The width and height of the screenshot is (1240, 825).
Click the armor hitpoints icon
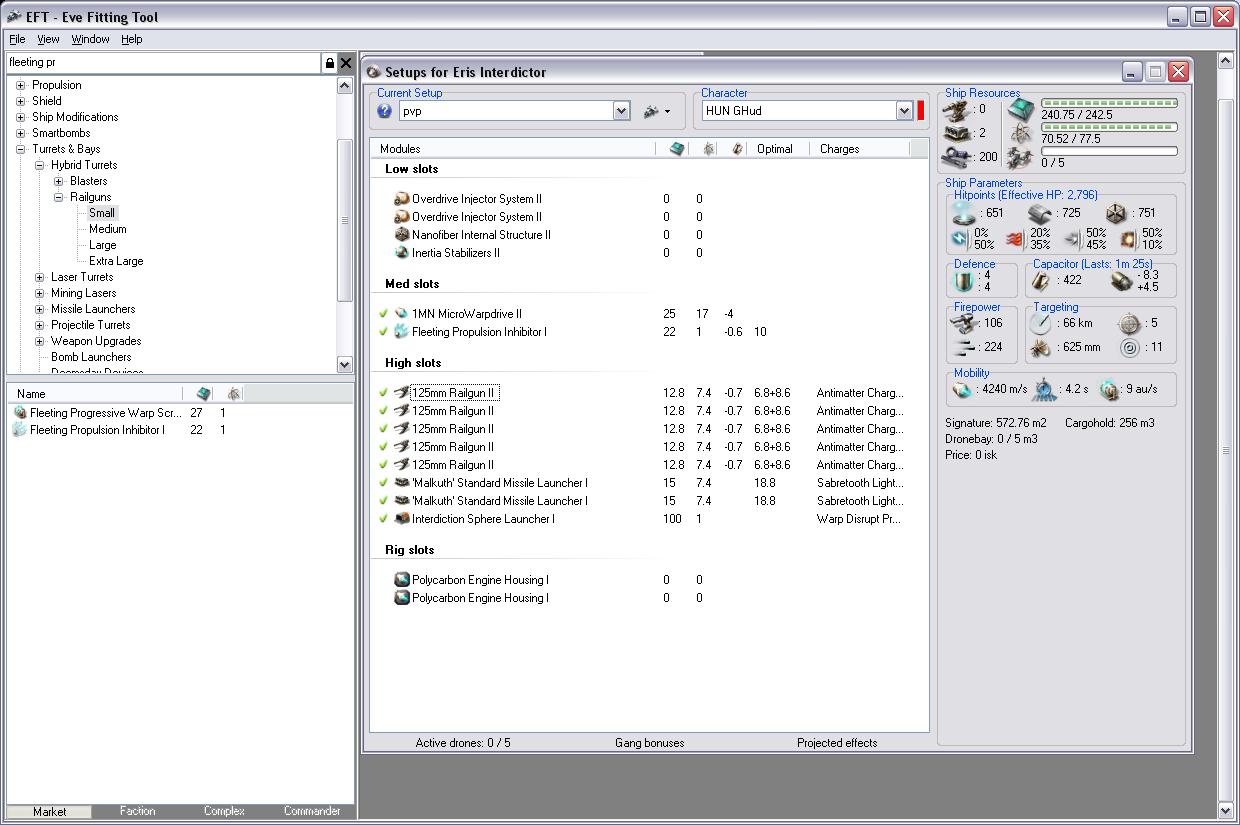pyautogui.click(x=1040, y=213)
